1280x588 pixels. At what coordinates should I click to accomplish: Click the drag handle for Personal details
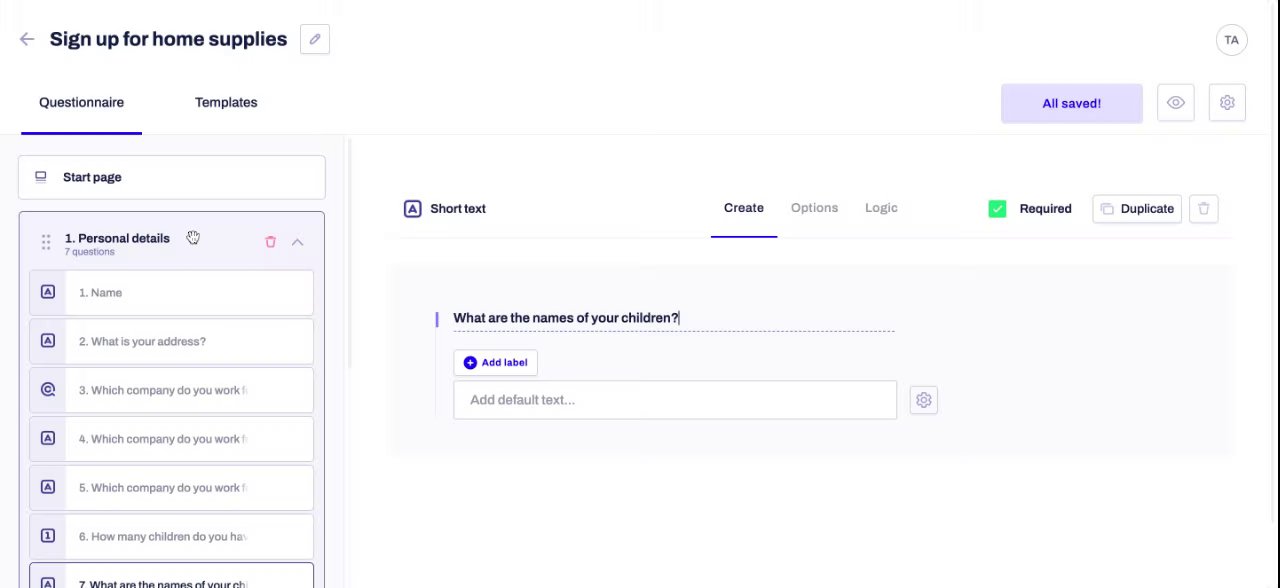(x=46, y=242)
